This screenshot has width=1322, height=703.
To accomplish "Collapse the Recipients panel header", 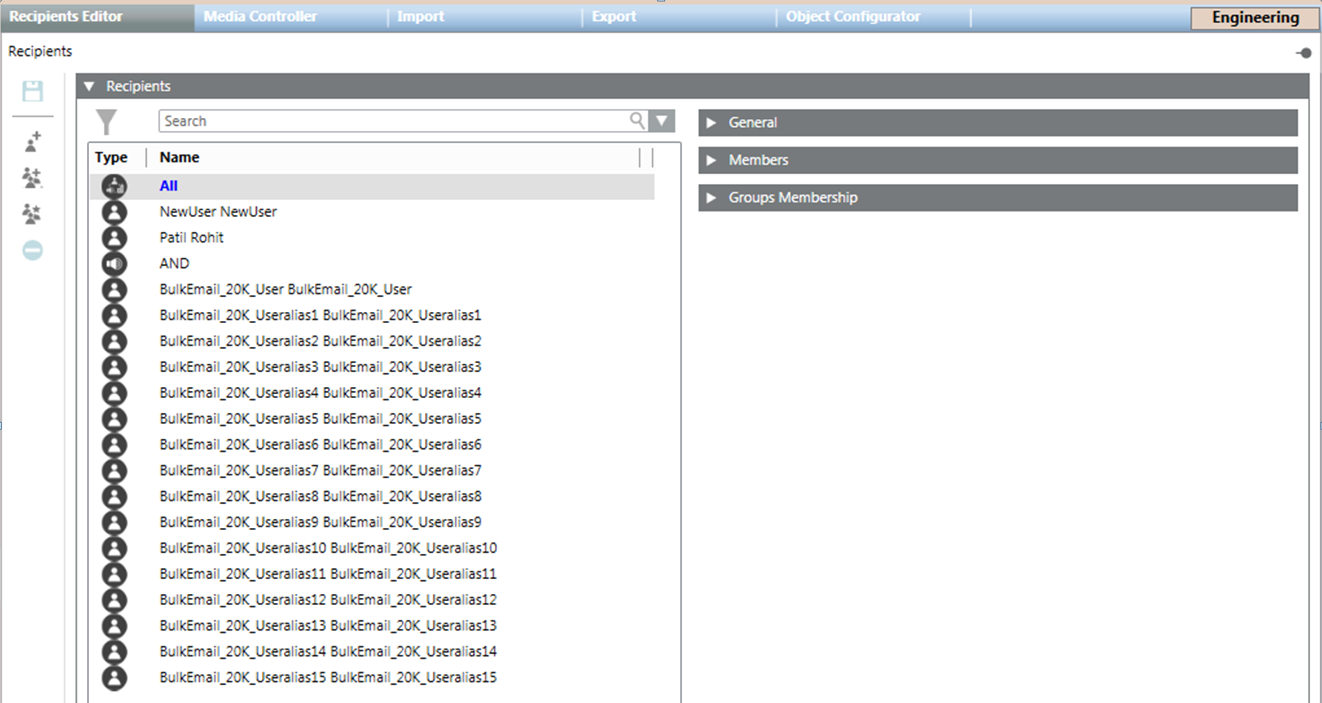I will pos(89,87).
